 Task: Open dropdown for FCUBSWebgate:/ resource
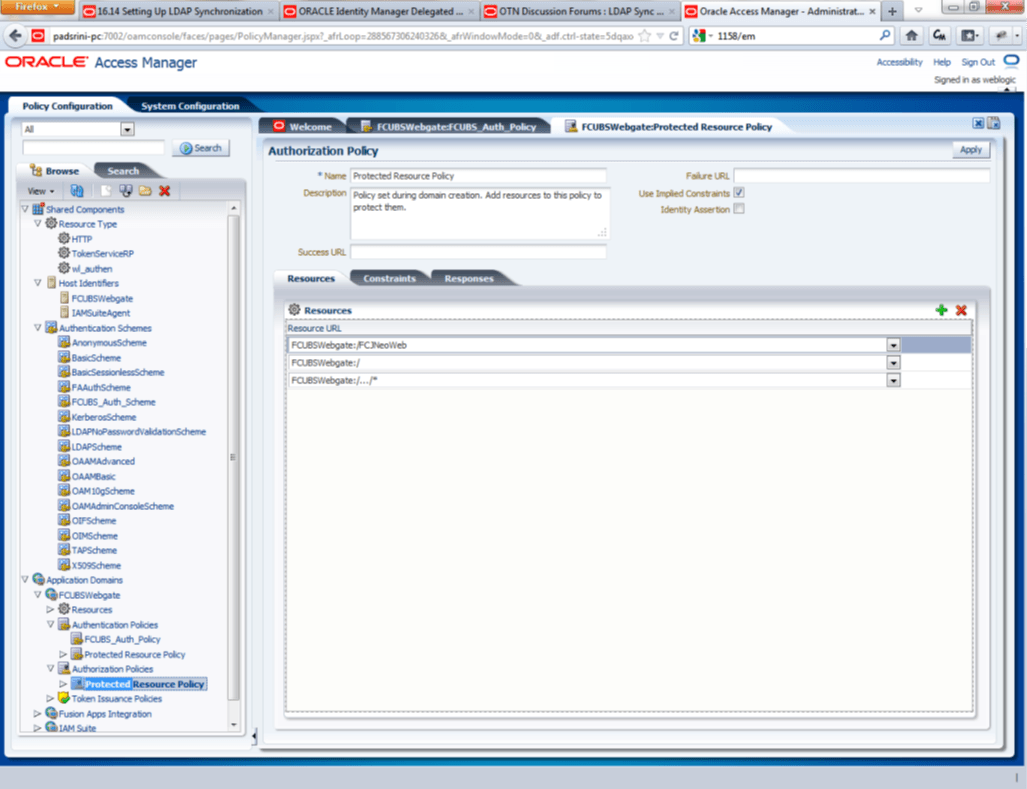point(893,363)
